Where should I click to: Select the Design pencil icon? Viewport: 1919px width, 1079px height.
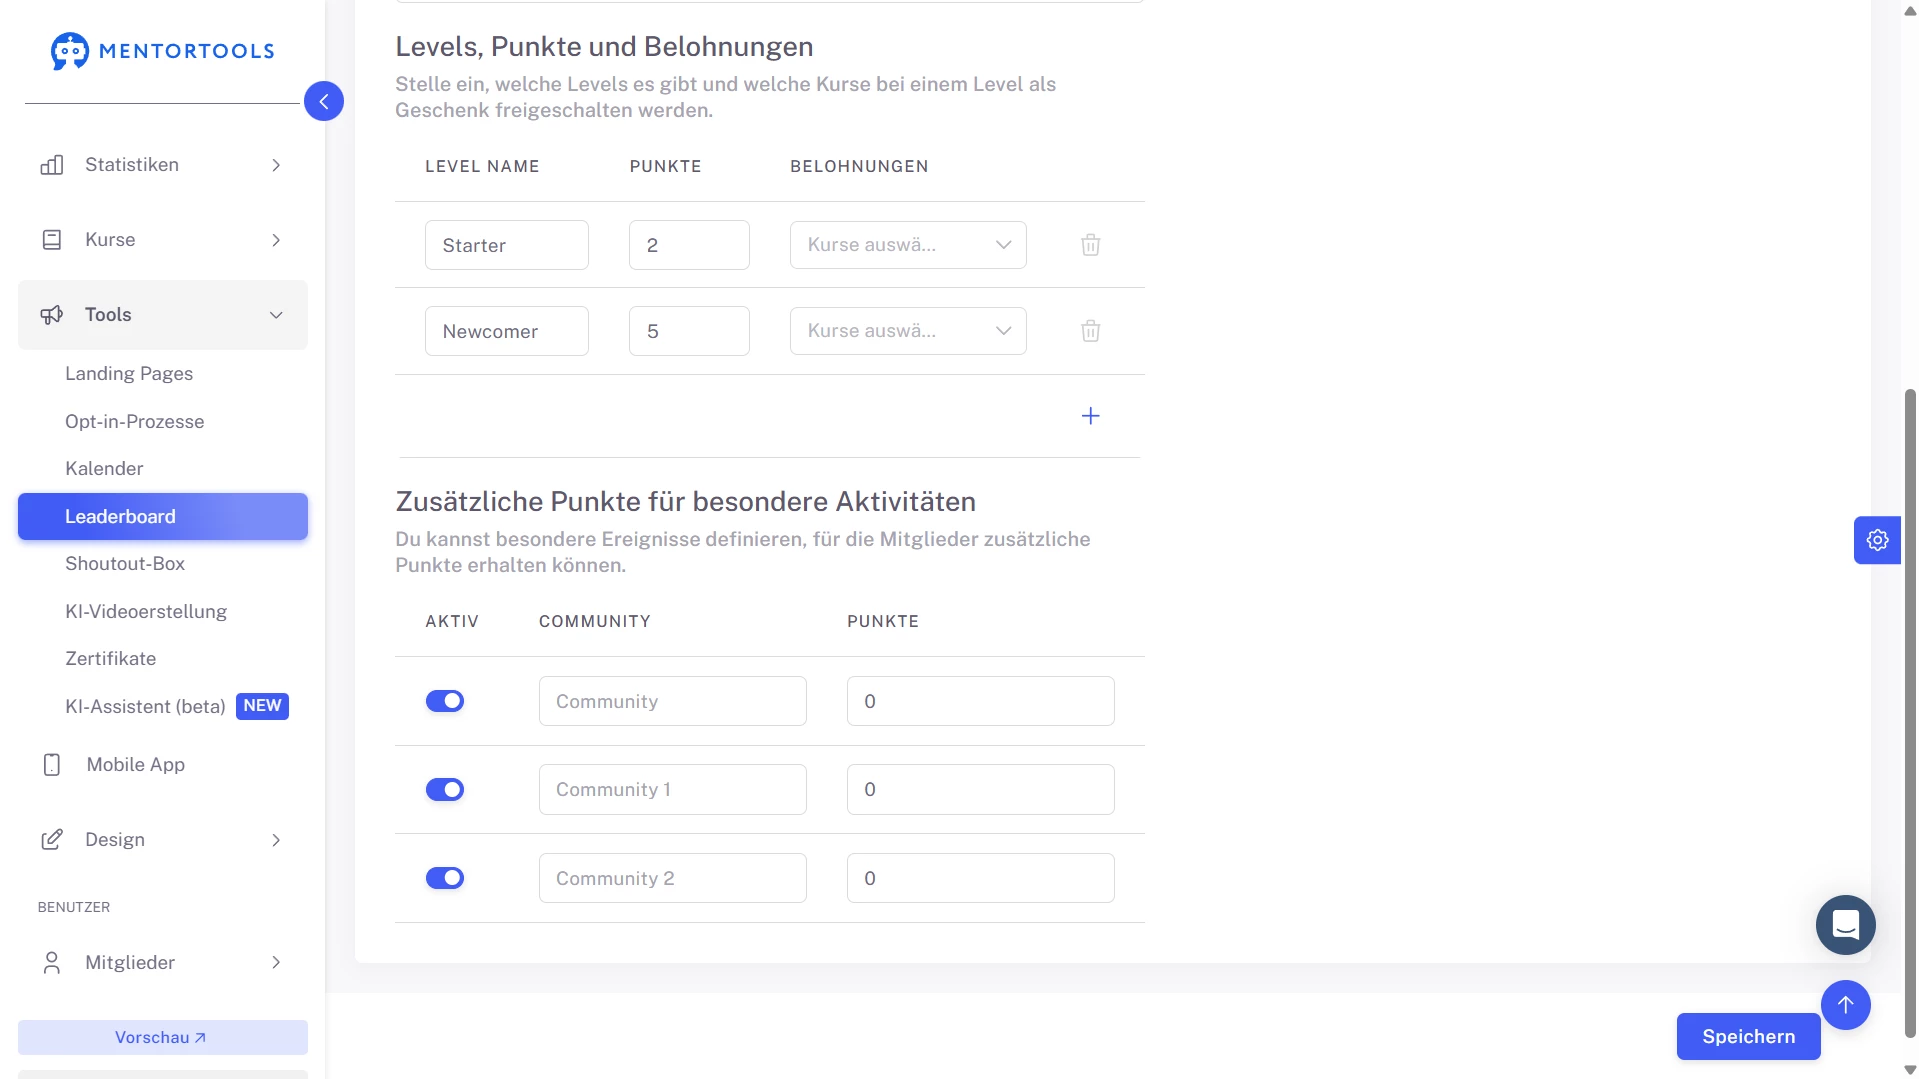(52, 840)
